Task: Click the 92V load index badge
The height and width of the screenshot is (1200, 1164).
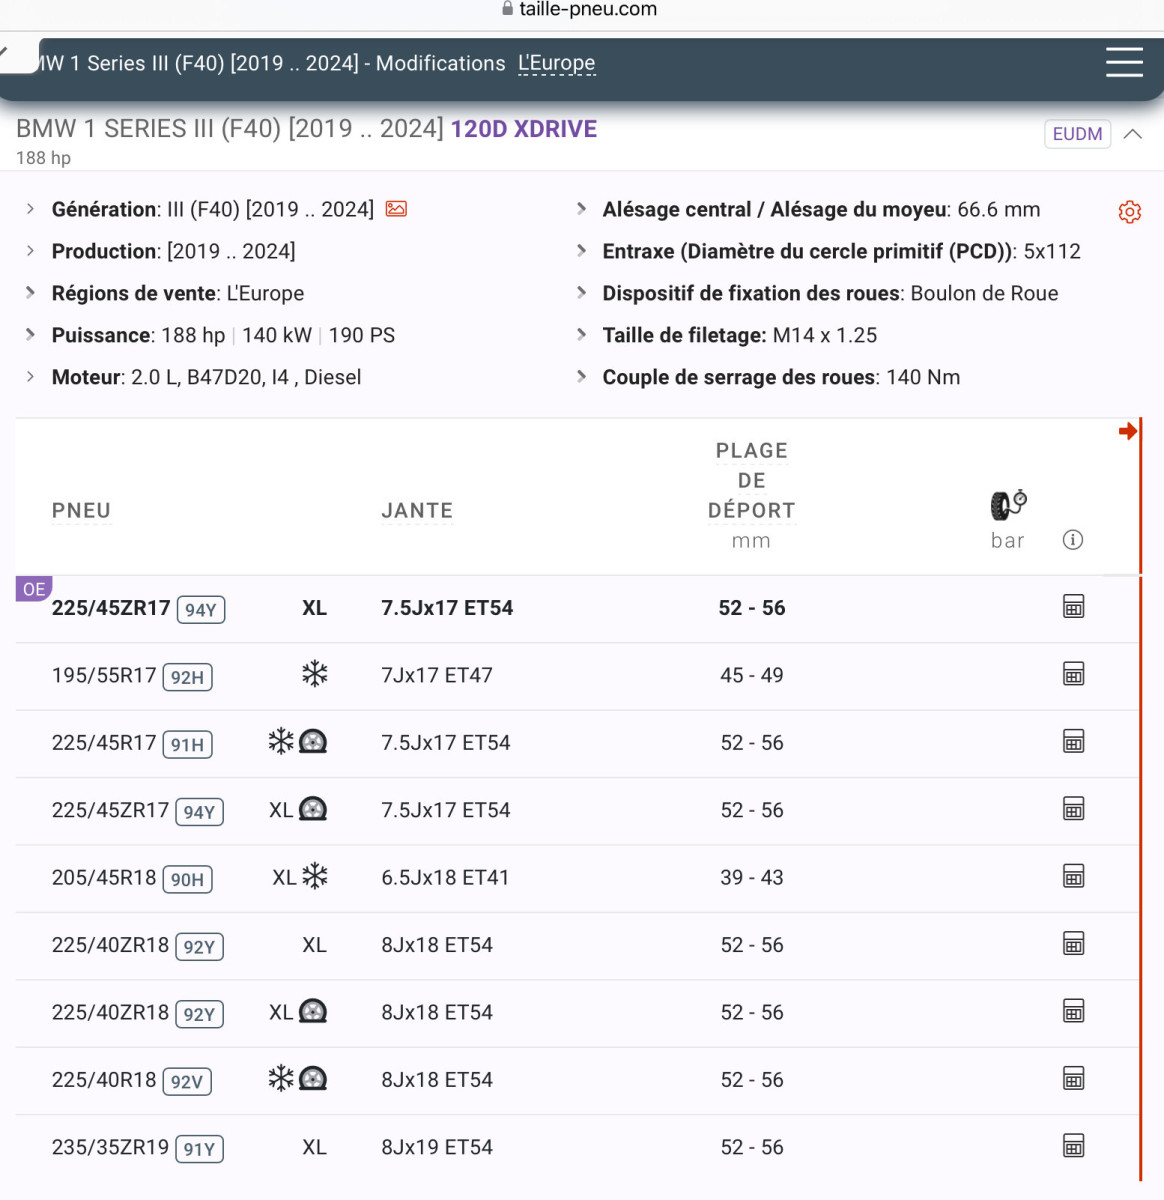Action: [187, 1082]
